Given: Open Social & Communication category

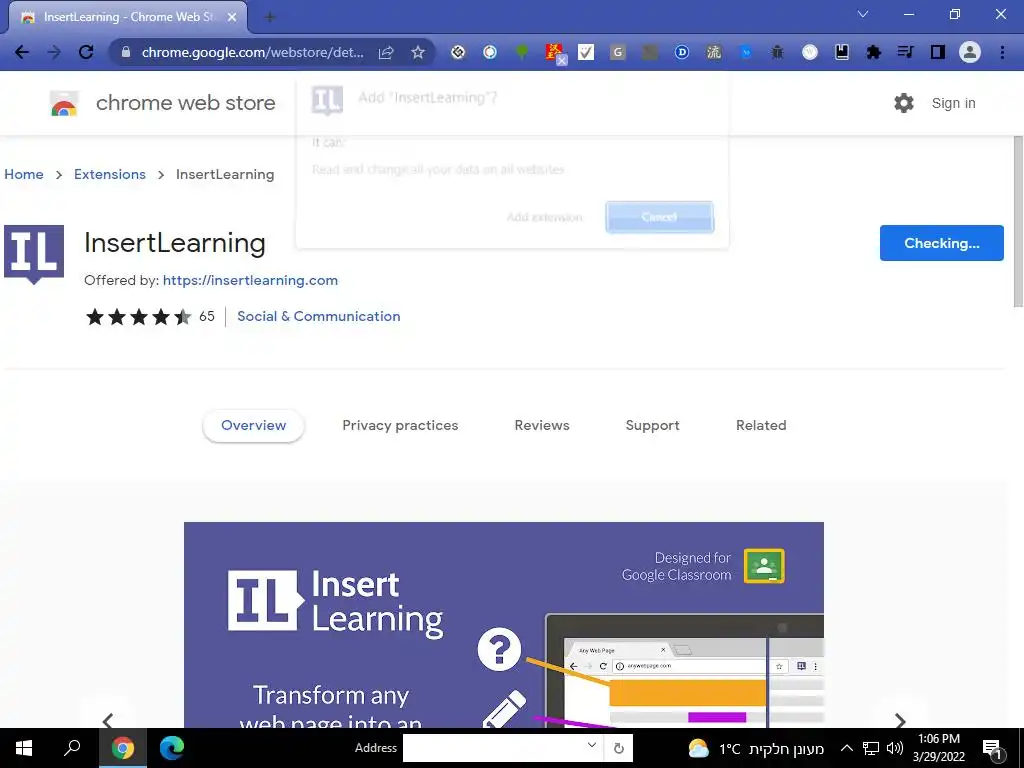Looking at the screenshot, I should (x=319, y=316).
